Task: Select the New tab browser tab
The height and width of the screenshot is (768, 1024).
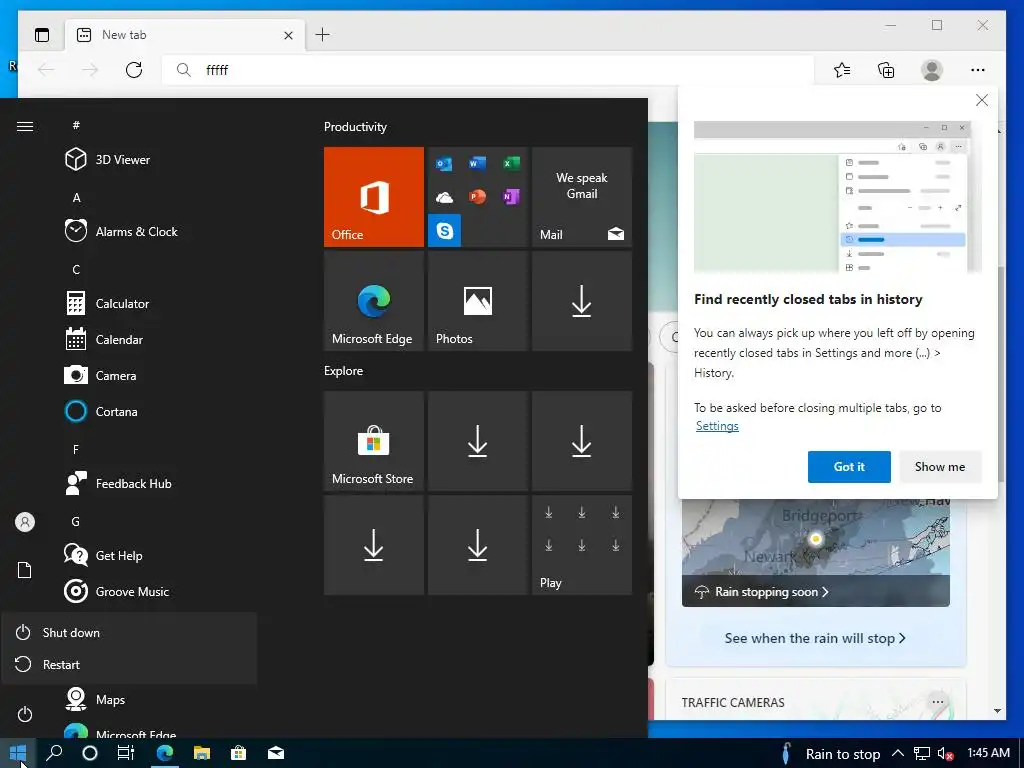Action: [185, 35]
